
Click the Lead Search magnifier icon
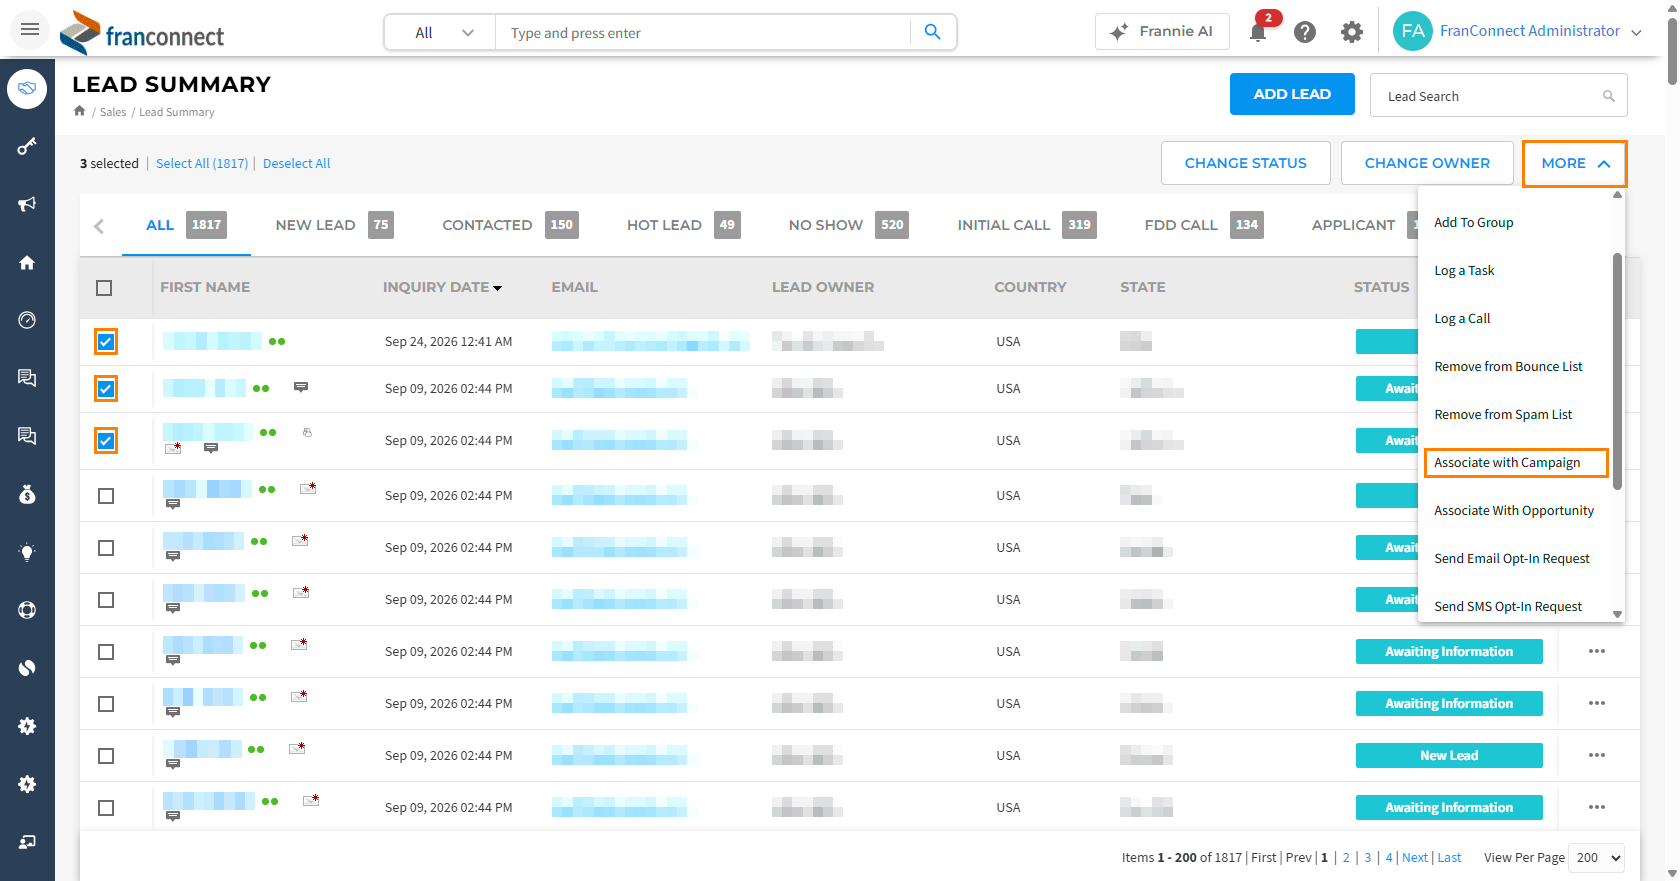[1609, 96]
